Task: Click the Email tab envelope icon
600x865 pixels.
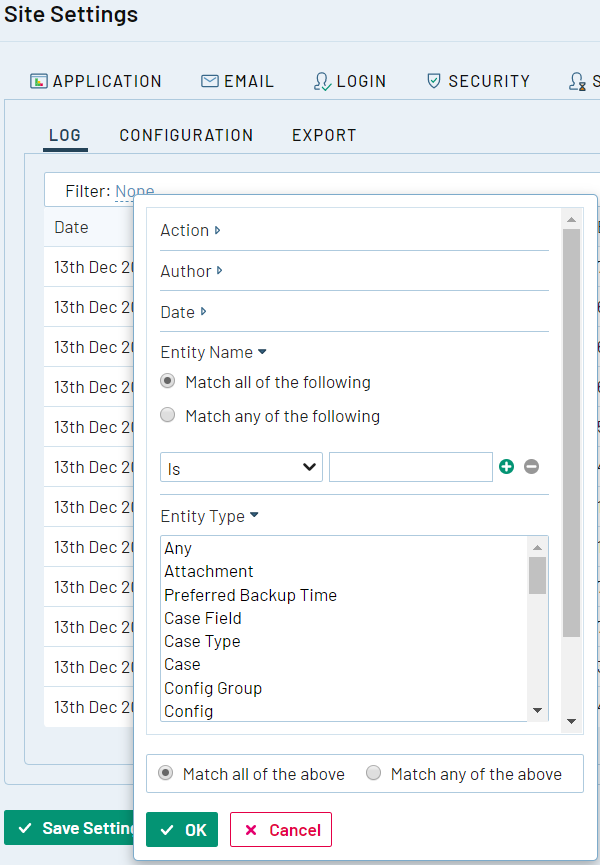Action: [210, 81]
